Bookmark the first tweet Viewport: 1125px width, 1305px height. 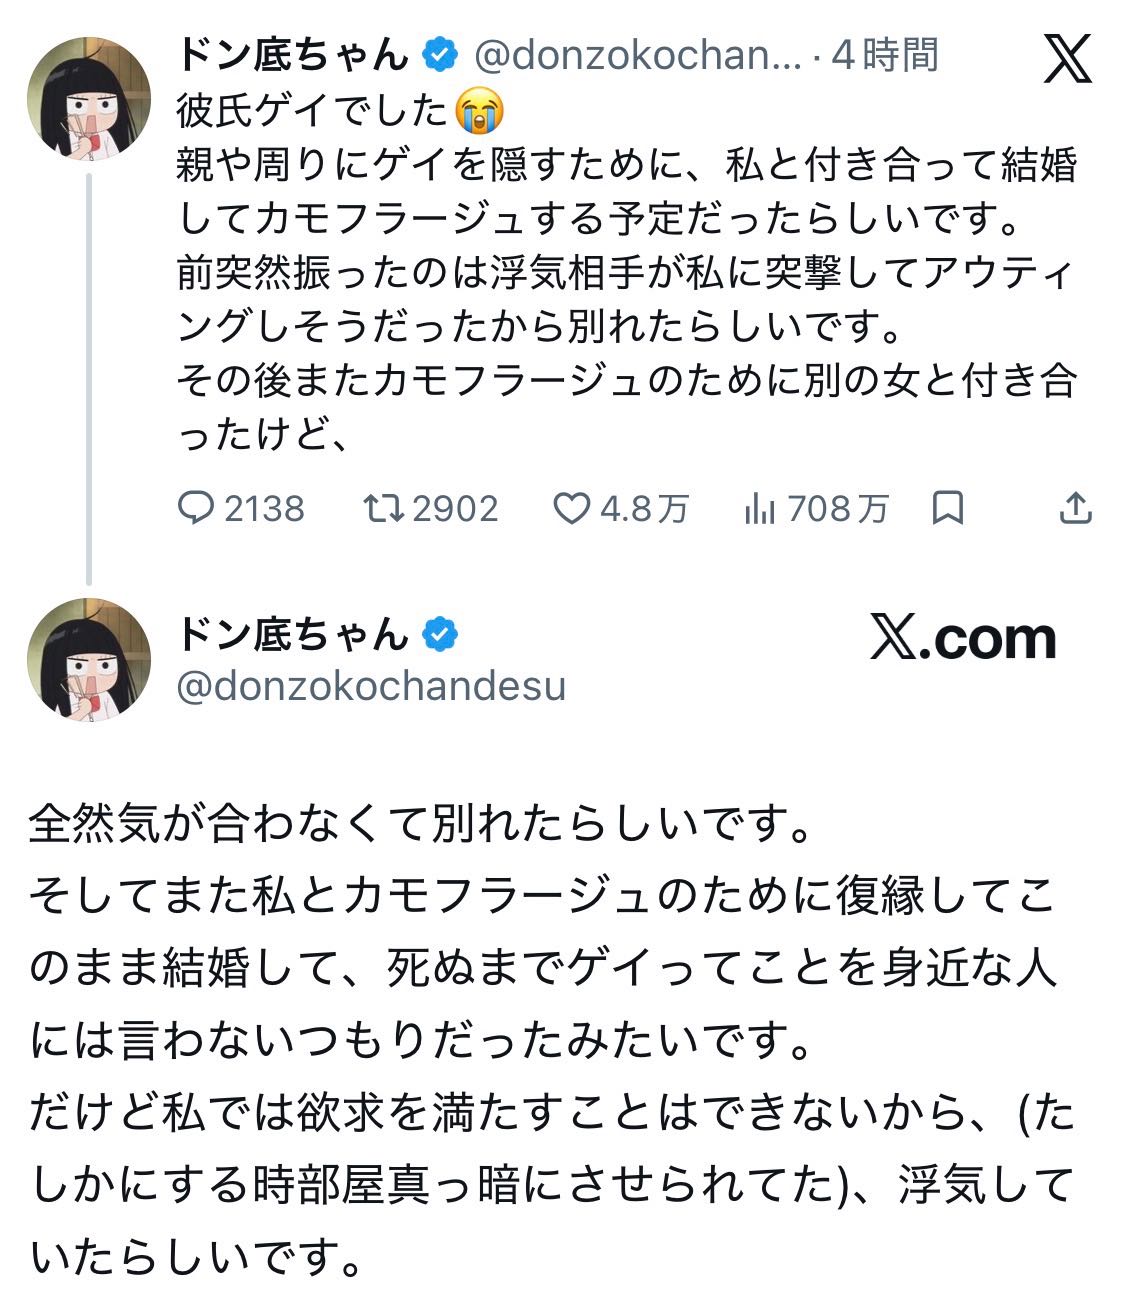947,509
